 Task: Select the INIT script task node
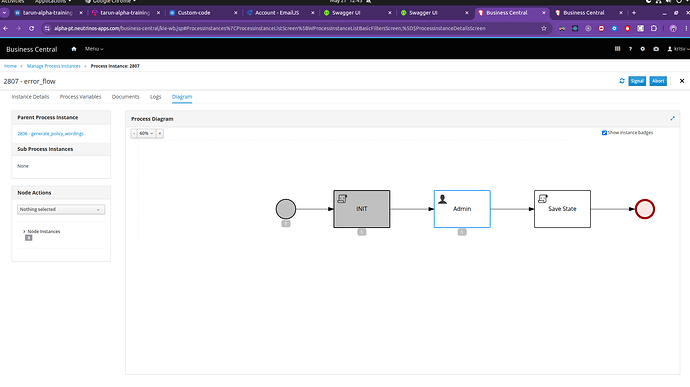(362, 209)
